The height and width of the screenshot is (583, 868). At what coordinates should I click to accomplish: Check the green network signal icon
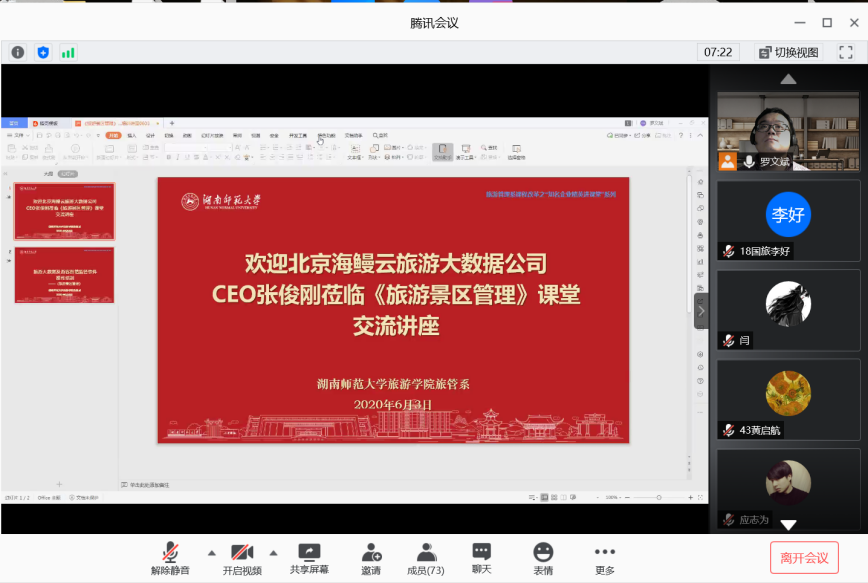pyautogui.click(x=68, y=52)
